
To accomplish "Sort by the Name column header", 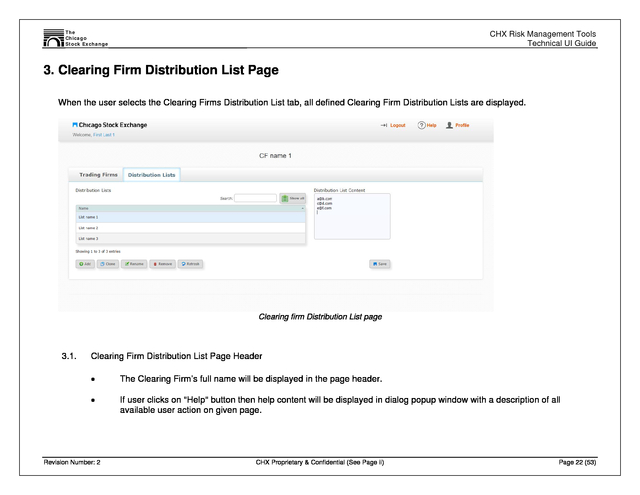I will coord(191,209).
